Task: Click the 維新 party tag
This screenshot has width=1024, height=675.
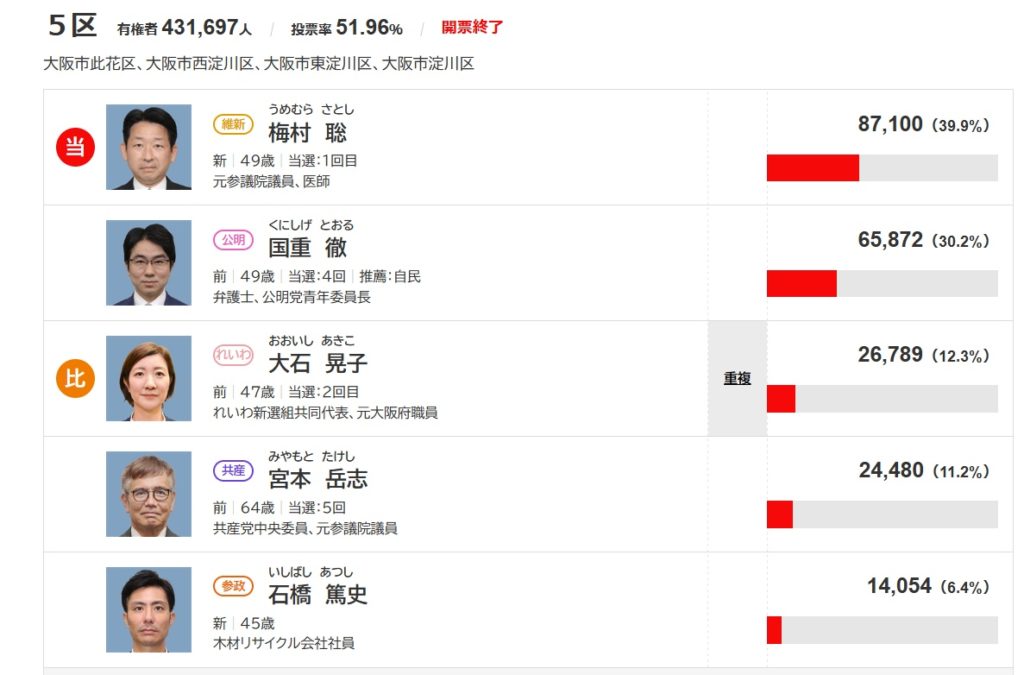Action: coord(234,124)
